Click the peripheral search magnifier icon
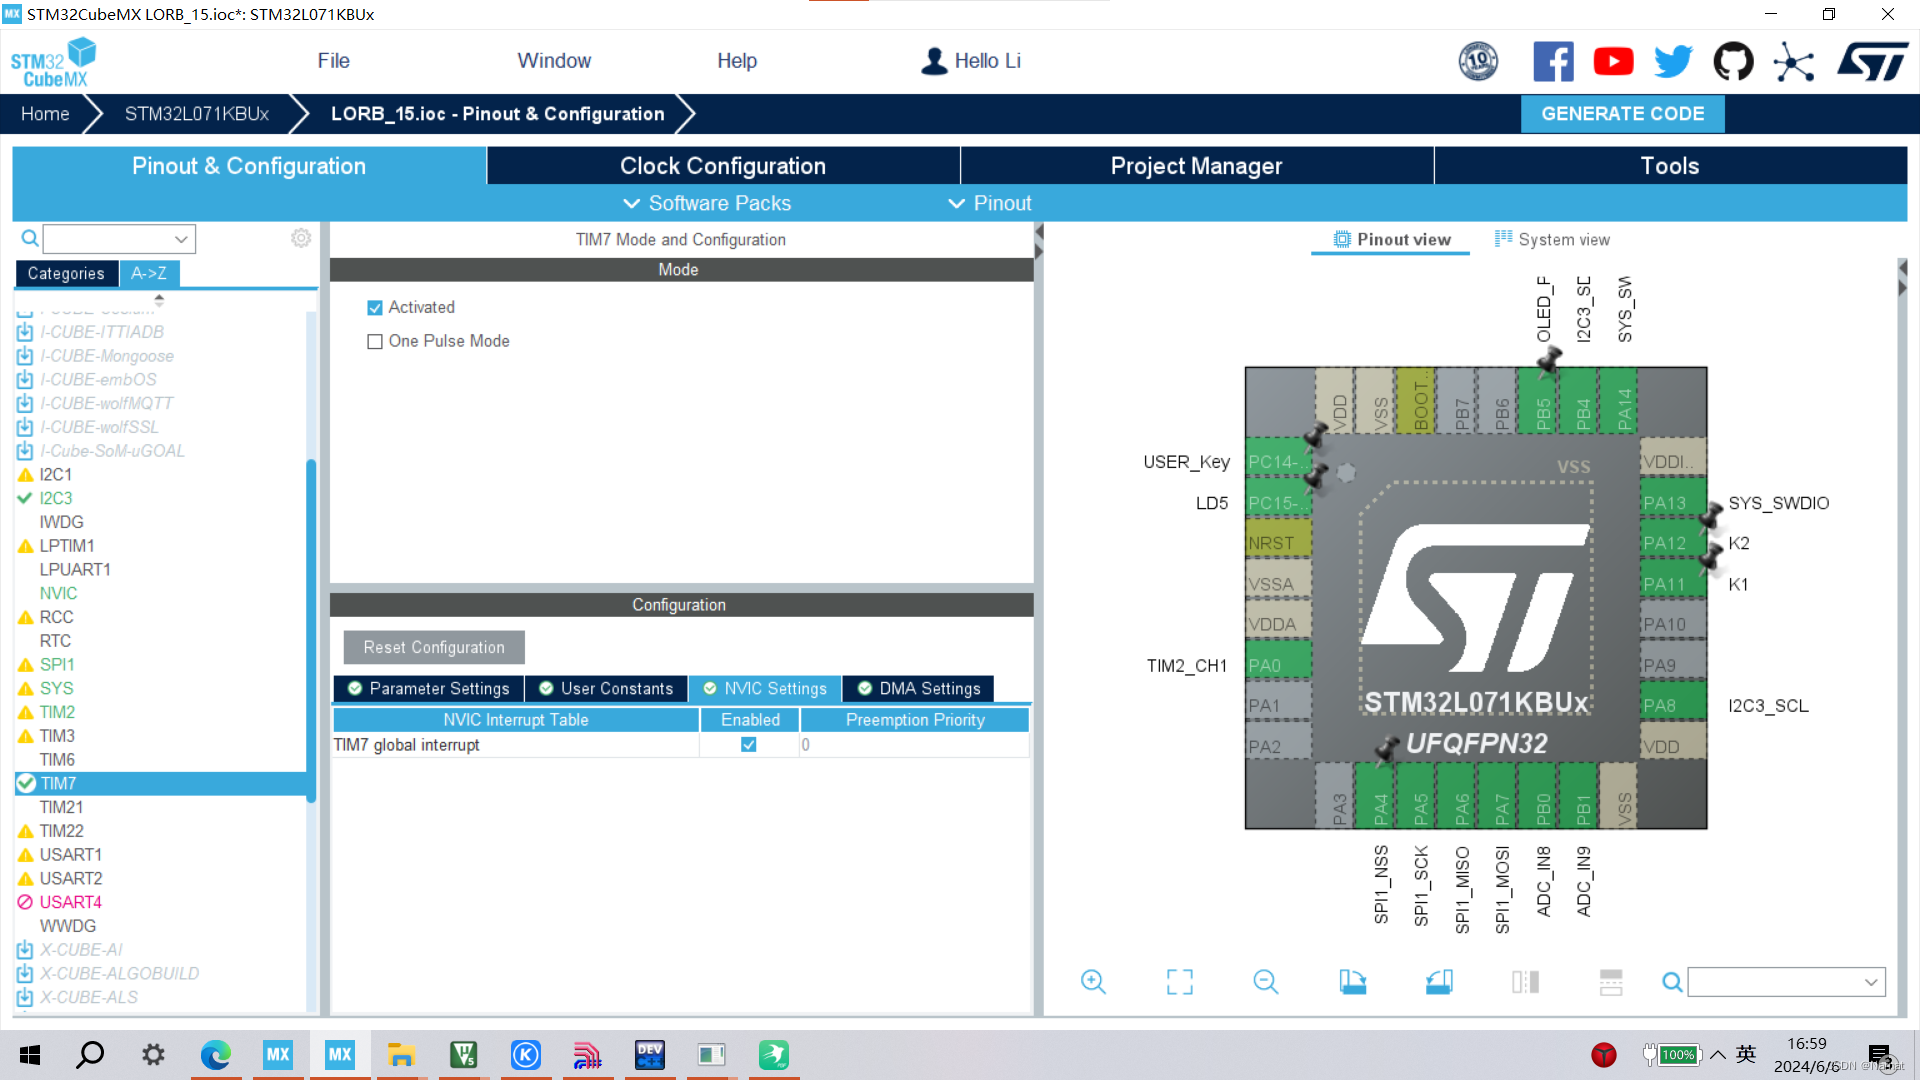Screen dimensions: 1920x1080 [x=30, y=238]
